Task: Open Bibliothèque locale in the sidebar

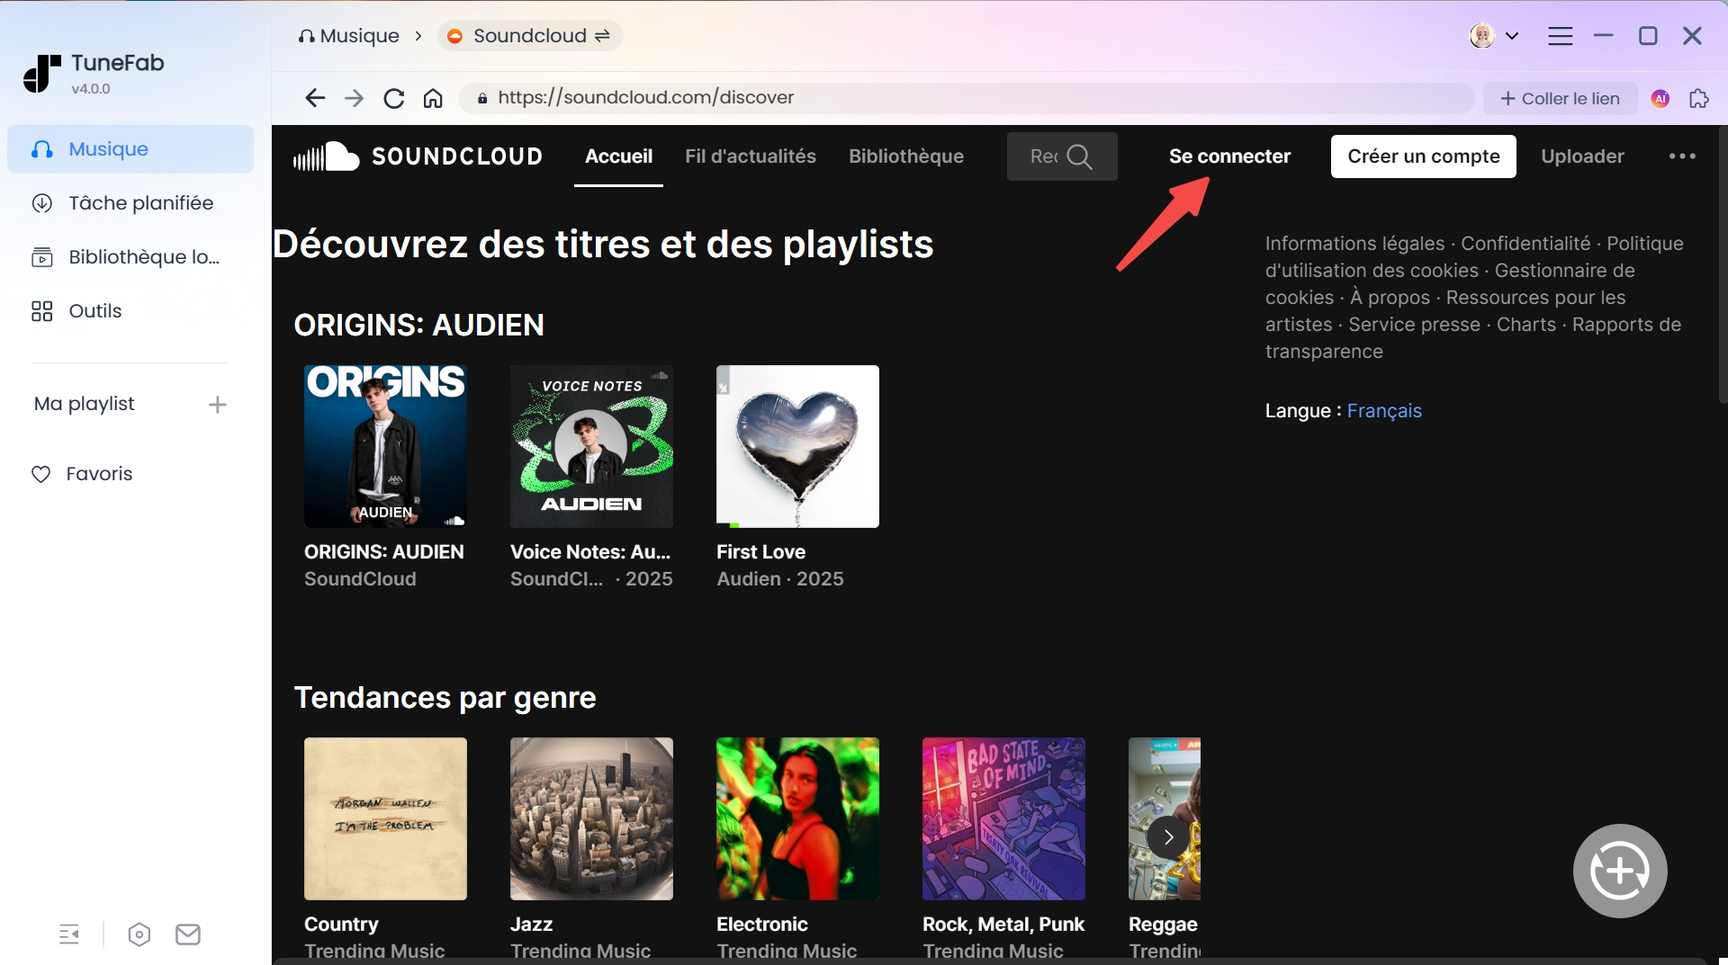Action: (143, 256)
